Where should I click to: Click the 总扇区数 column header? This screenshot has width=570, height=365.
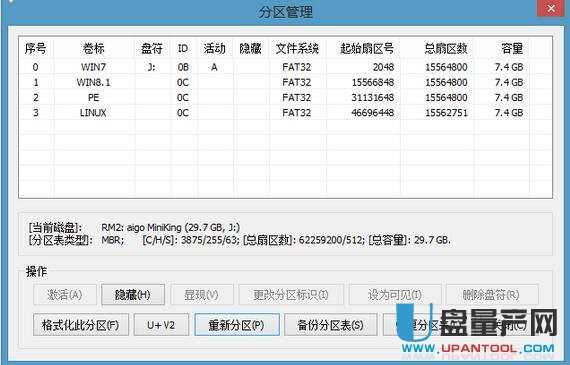click(x=446, y=48)
